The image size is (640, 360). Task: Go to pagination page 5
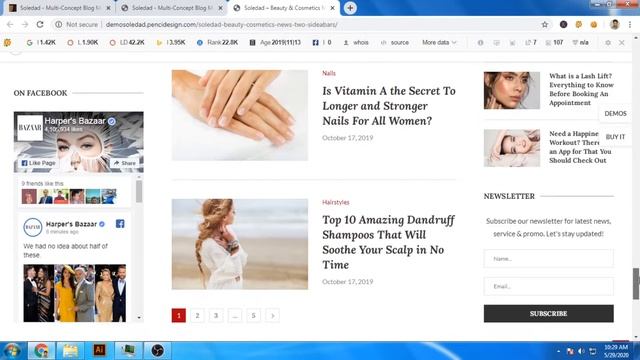tap(253, 316)
